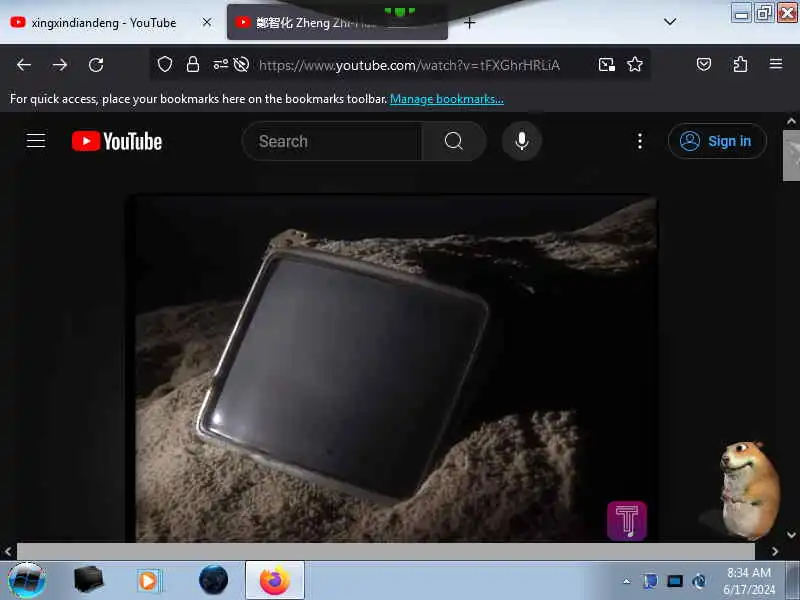The width and height of the screenshot is (800, 600).
Task: Open the dark globe taskbar app
Action: coord(213,580)
